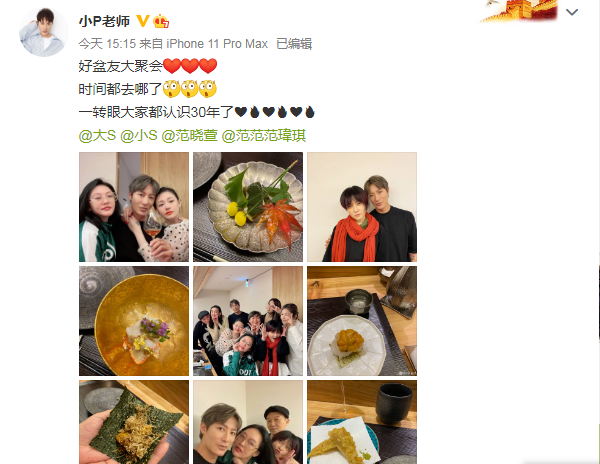Open the sea urchin sushi plate photo
This screenshot has width=600, height=464.
pos(362,321)
